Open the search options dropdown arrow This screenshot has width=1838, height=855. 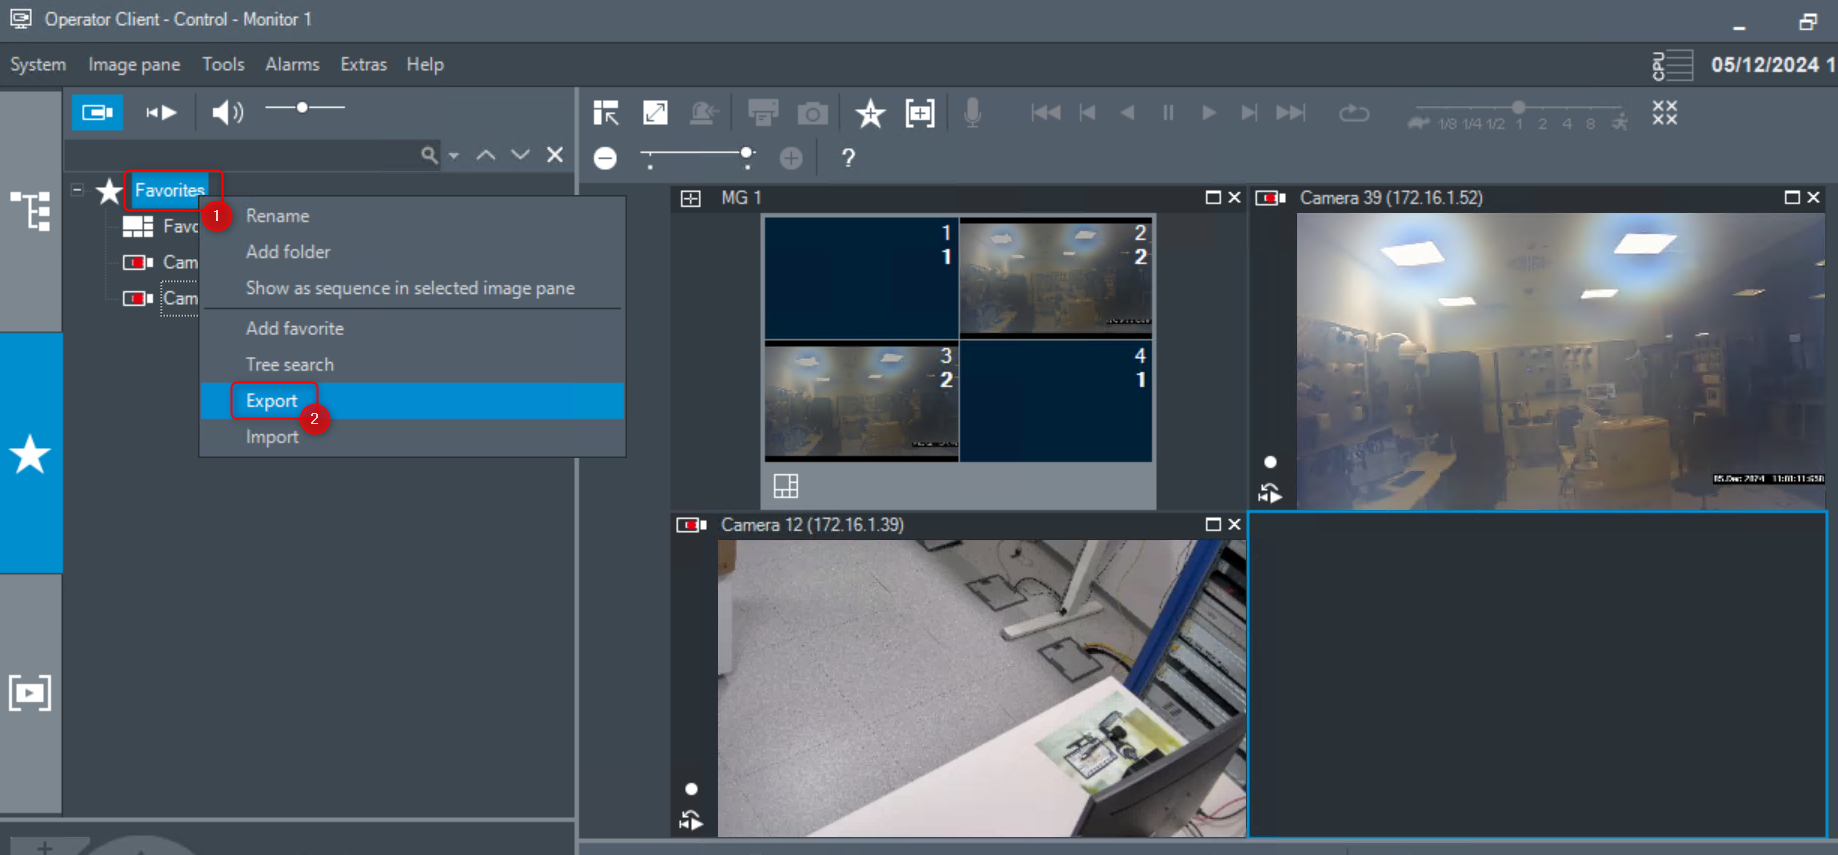(454, 155)
